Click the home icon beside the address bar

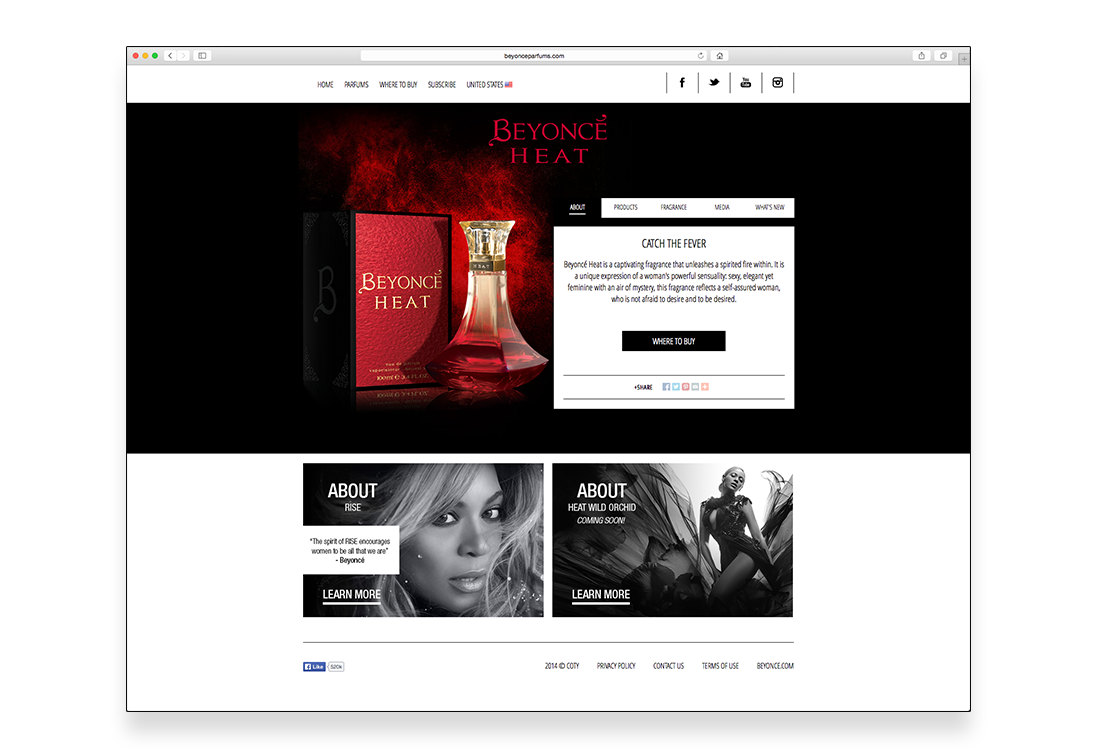click(719, 55)
